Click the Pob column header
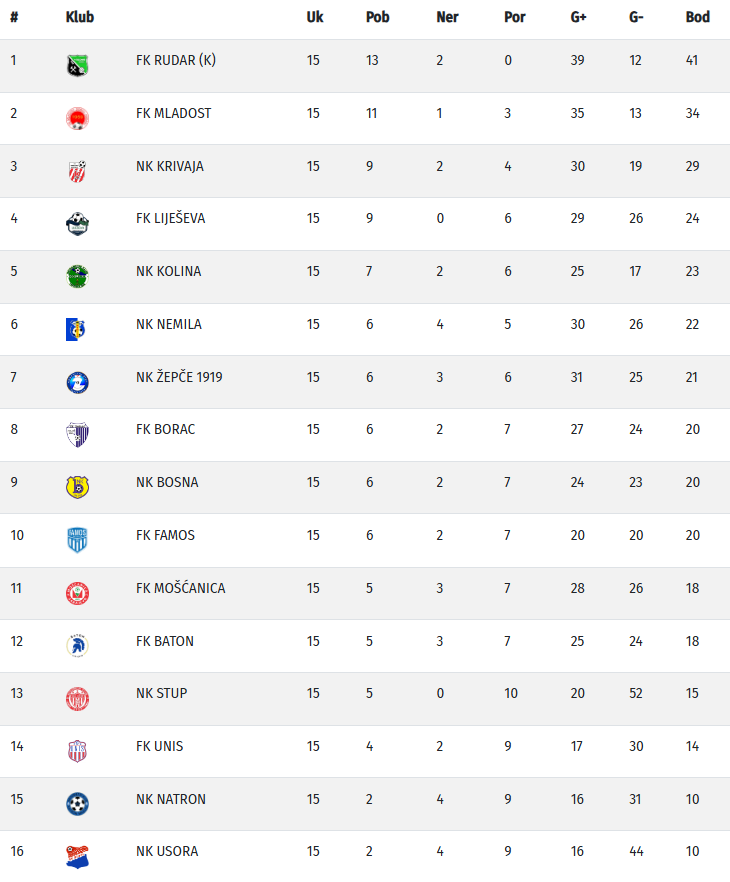 coord(377,17)
